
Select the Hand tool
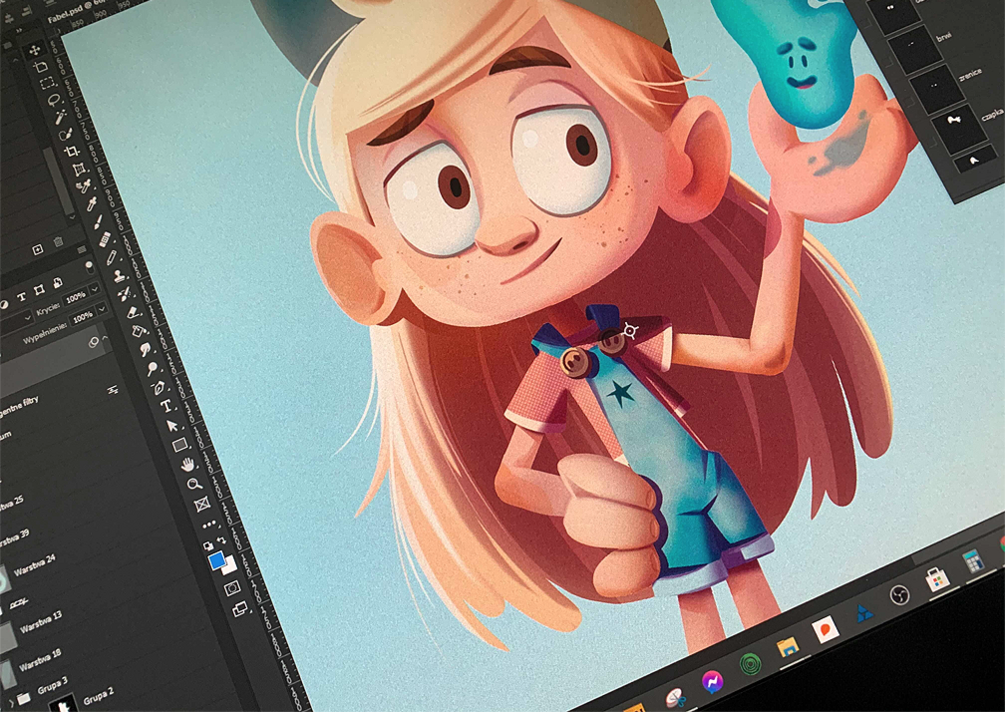[187, 464]
